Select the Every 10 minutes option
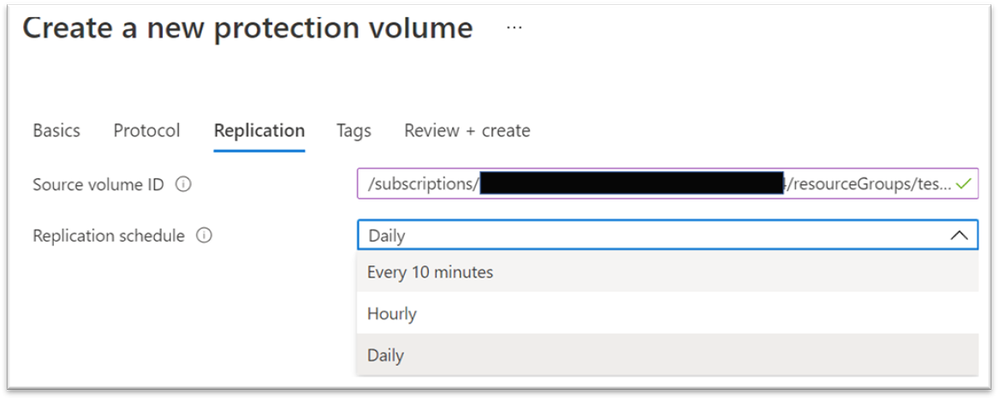The height and width of the screenshot is (400, 999). pos(430,272)
